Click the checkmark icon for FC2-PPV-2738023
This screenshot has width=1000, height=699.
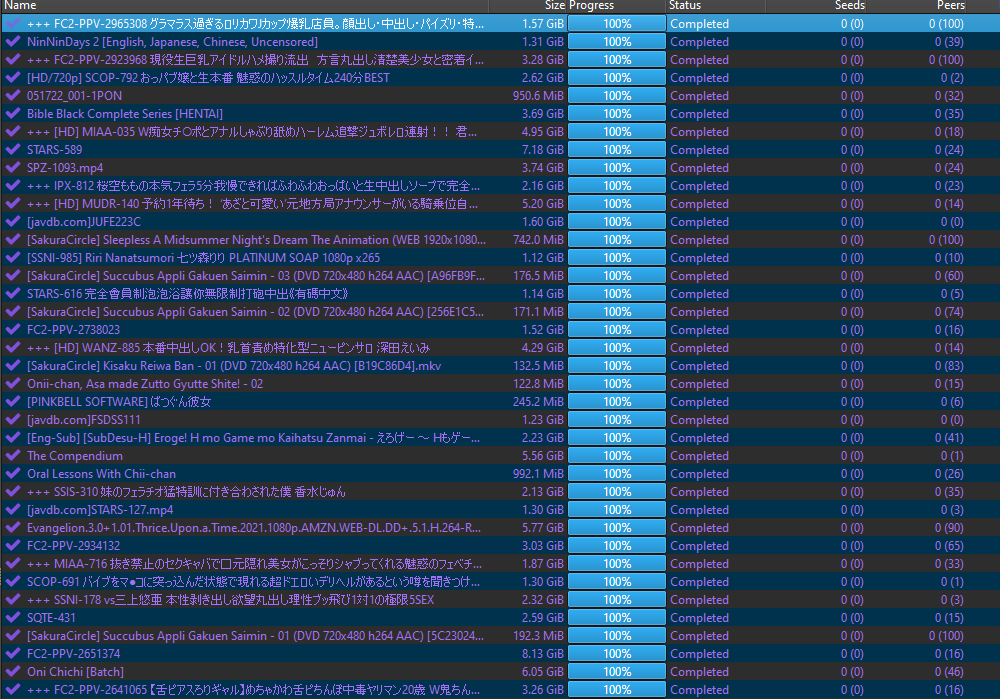pyautogui.click(x=12, y=329)
